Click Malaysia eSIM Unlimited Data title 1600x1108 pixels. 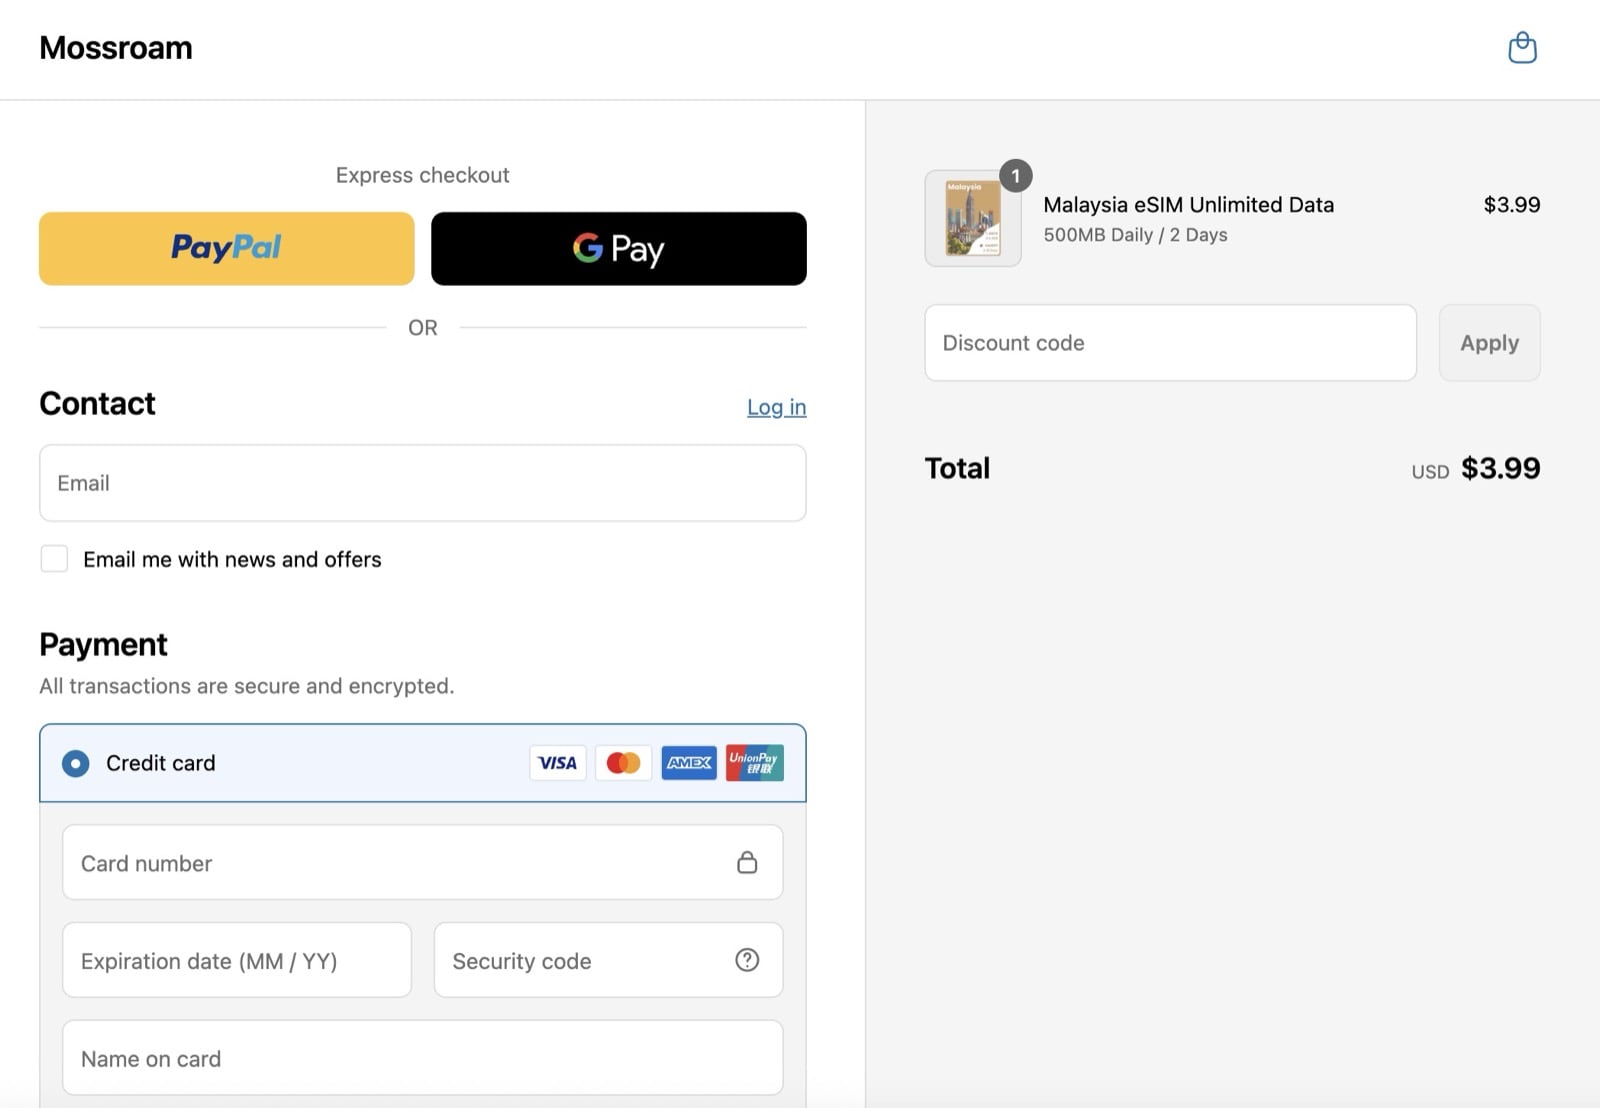click(1188, 205)
